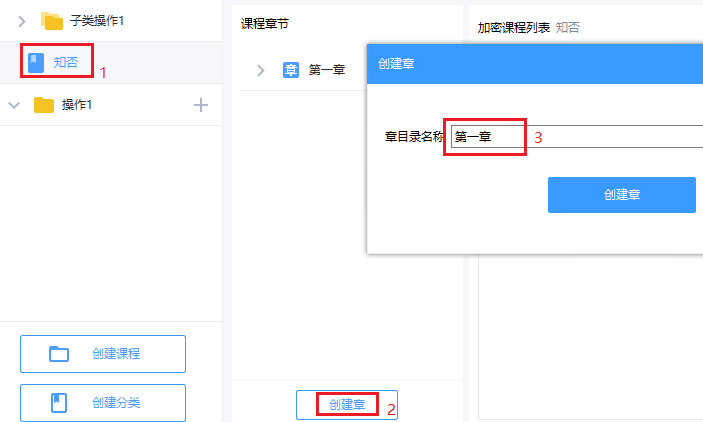Viewport: 703px width, 422px height.
Task: Click the folder icon in 创建课程 button
Action: point(60,354)
